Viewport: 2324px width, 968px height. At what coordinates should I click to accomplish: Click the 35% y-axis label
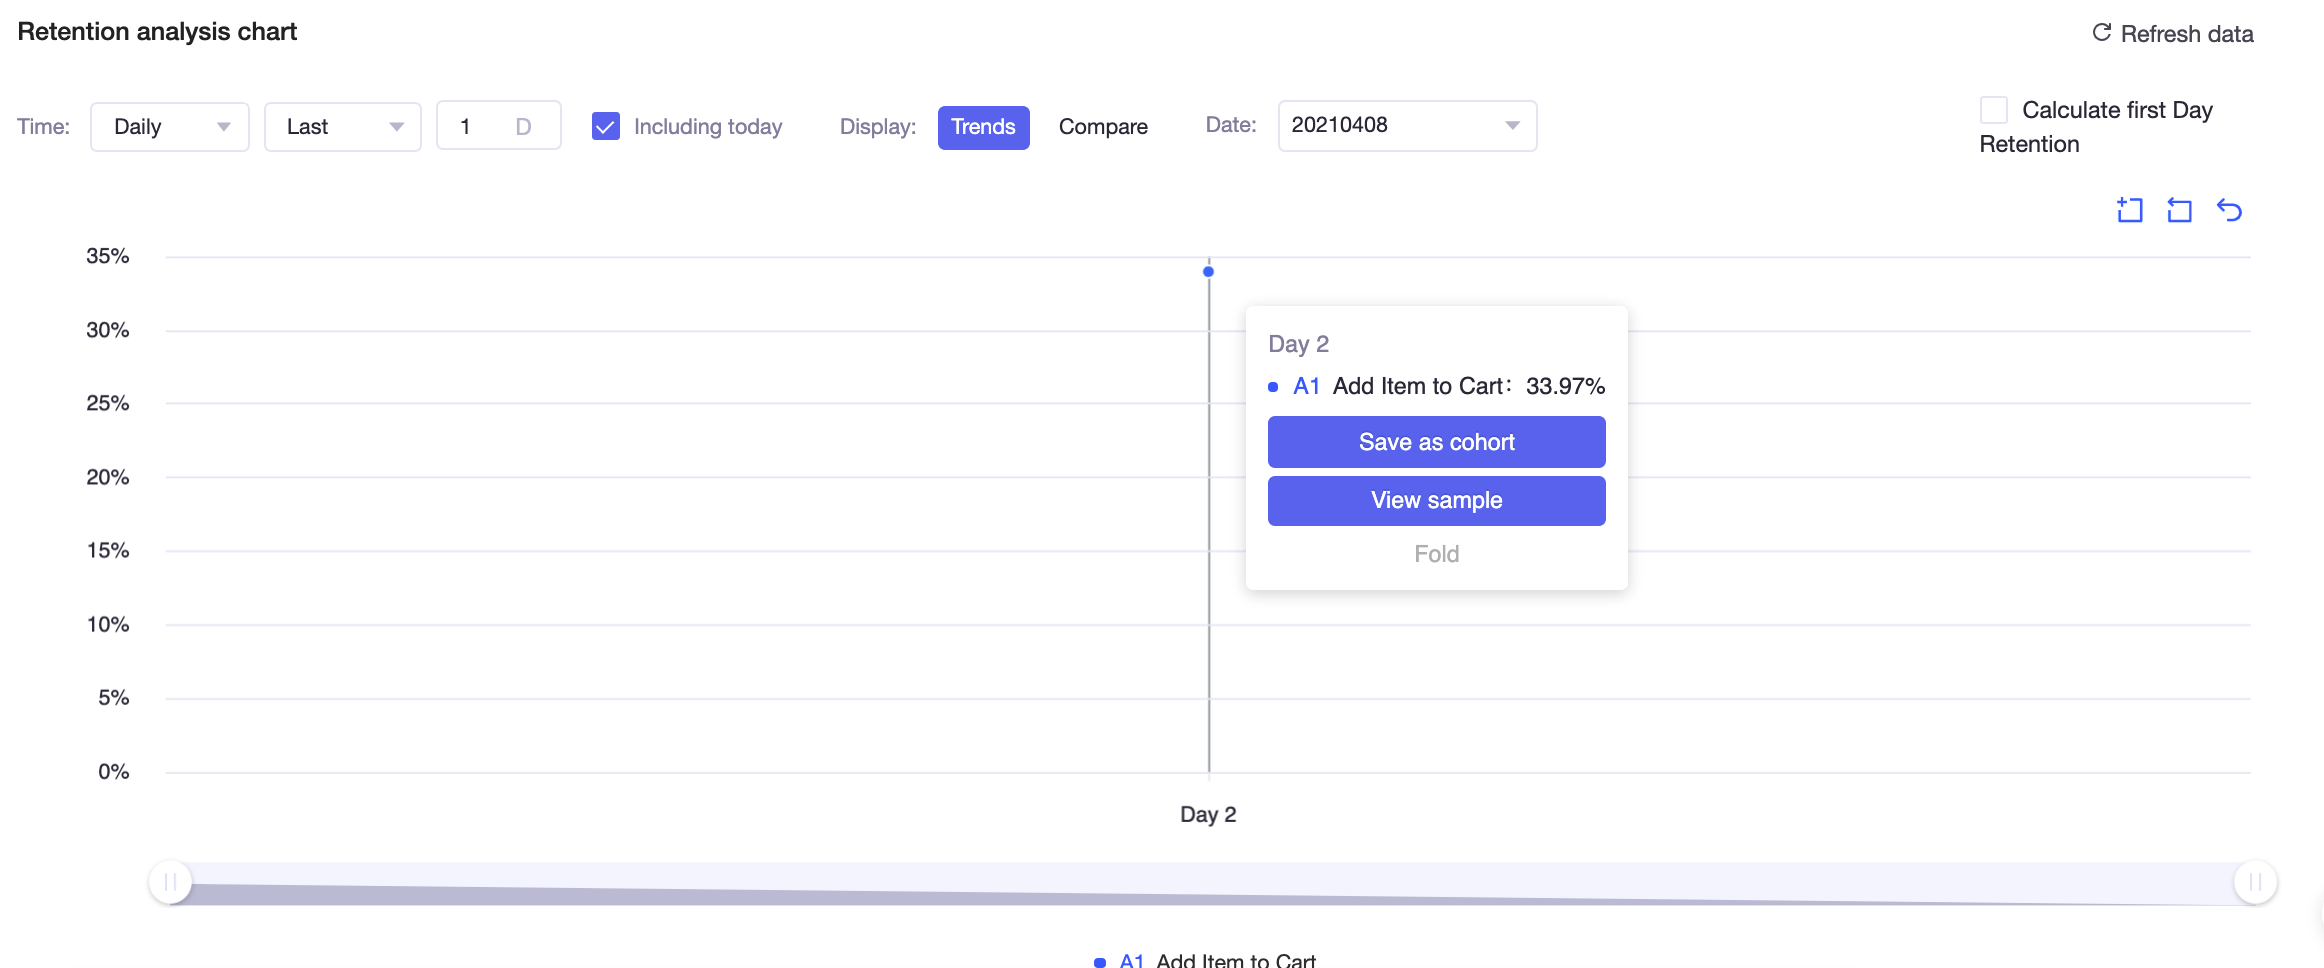pos(107,256)
